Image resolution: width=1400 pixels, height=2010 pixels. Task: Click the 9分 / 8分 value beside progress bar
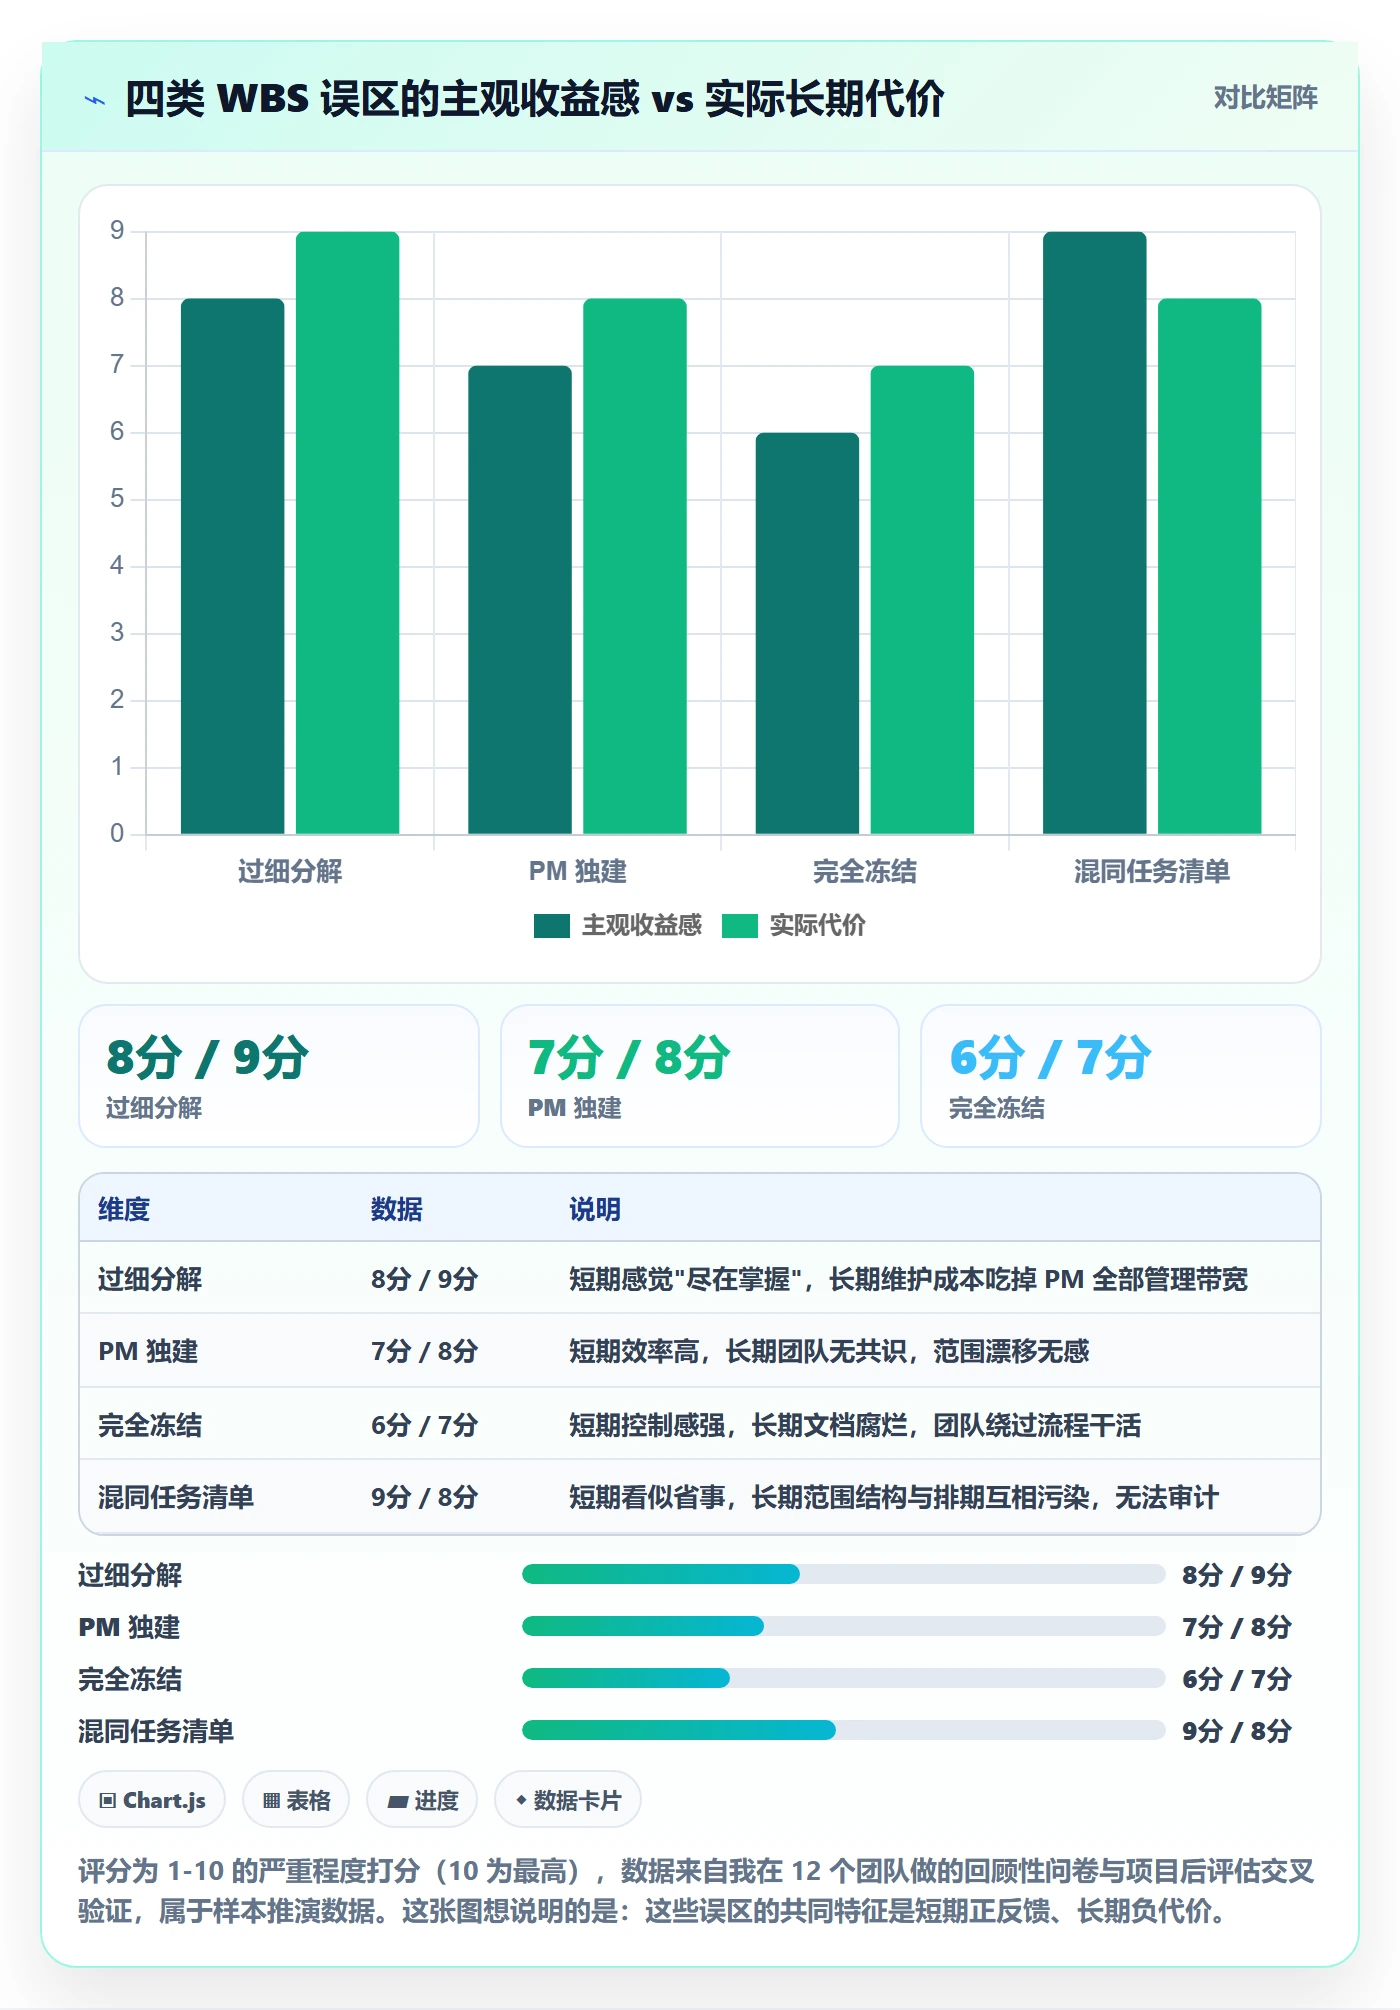(x=1236, y=1731)
